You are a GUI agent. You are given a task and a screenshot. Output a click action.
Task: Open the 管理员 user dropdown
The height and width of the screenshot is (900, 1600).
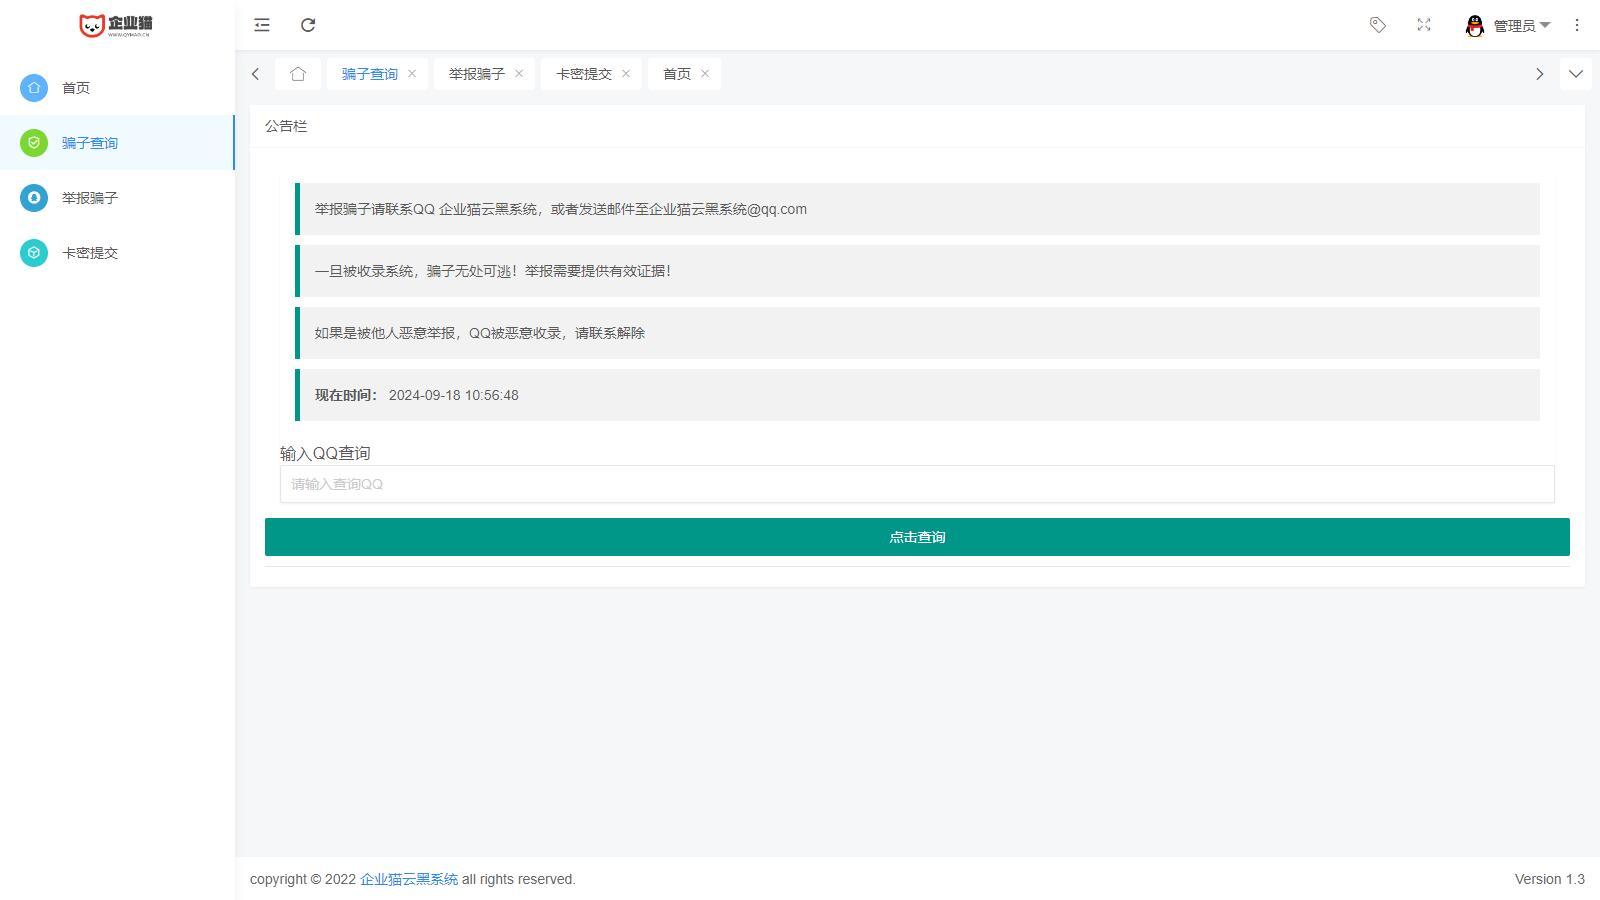[1521, 26]
